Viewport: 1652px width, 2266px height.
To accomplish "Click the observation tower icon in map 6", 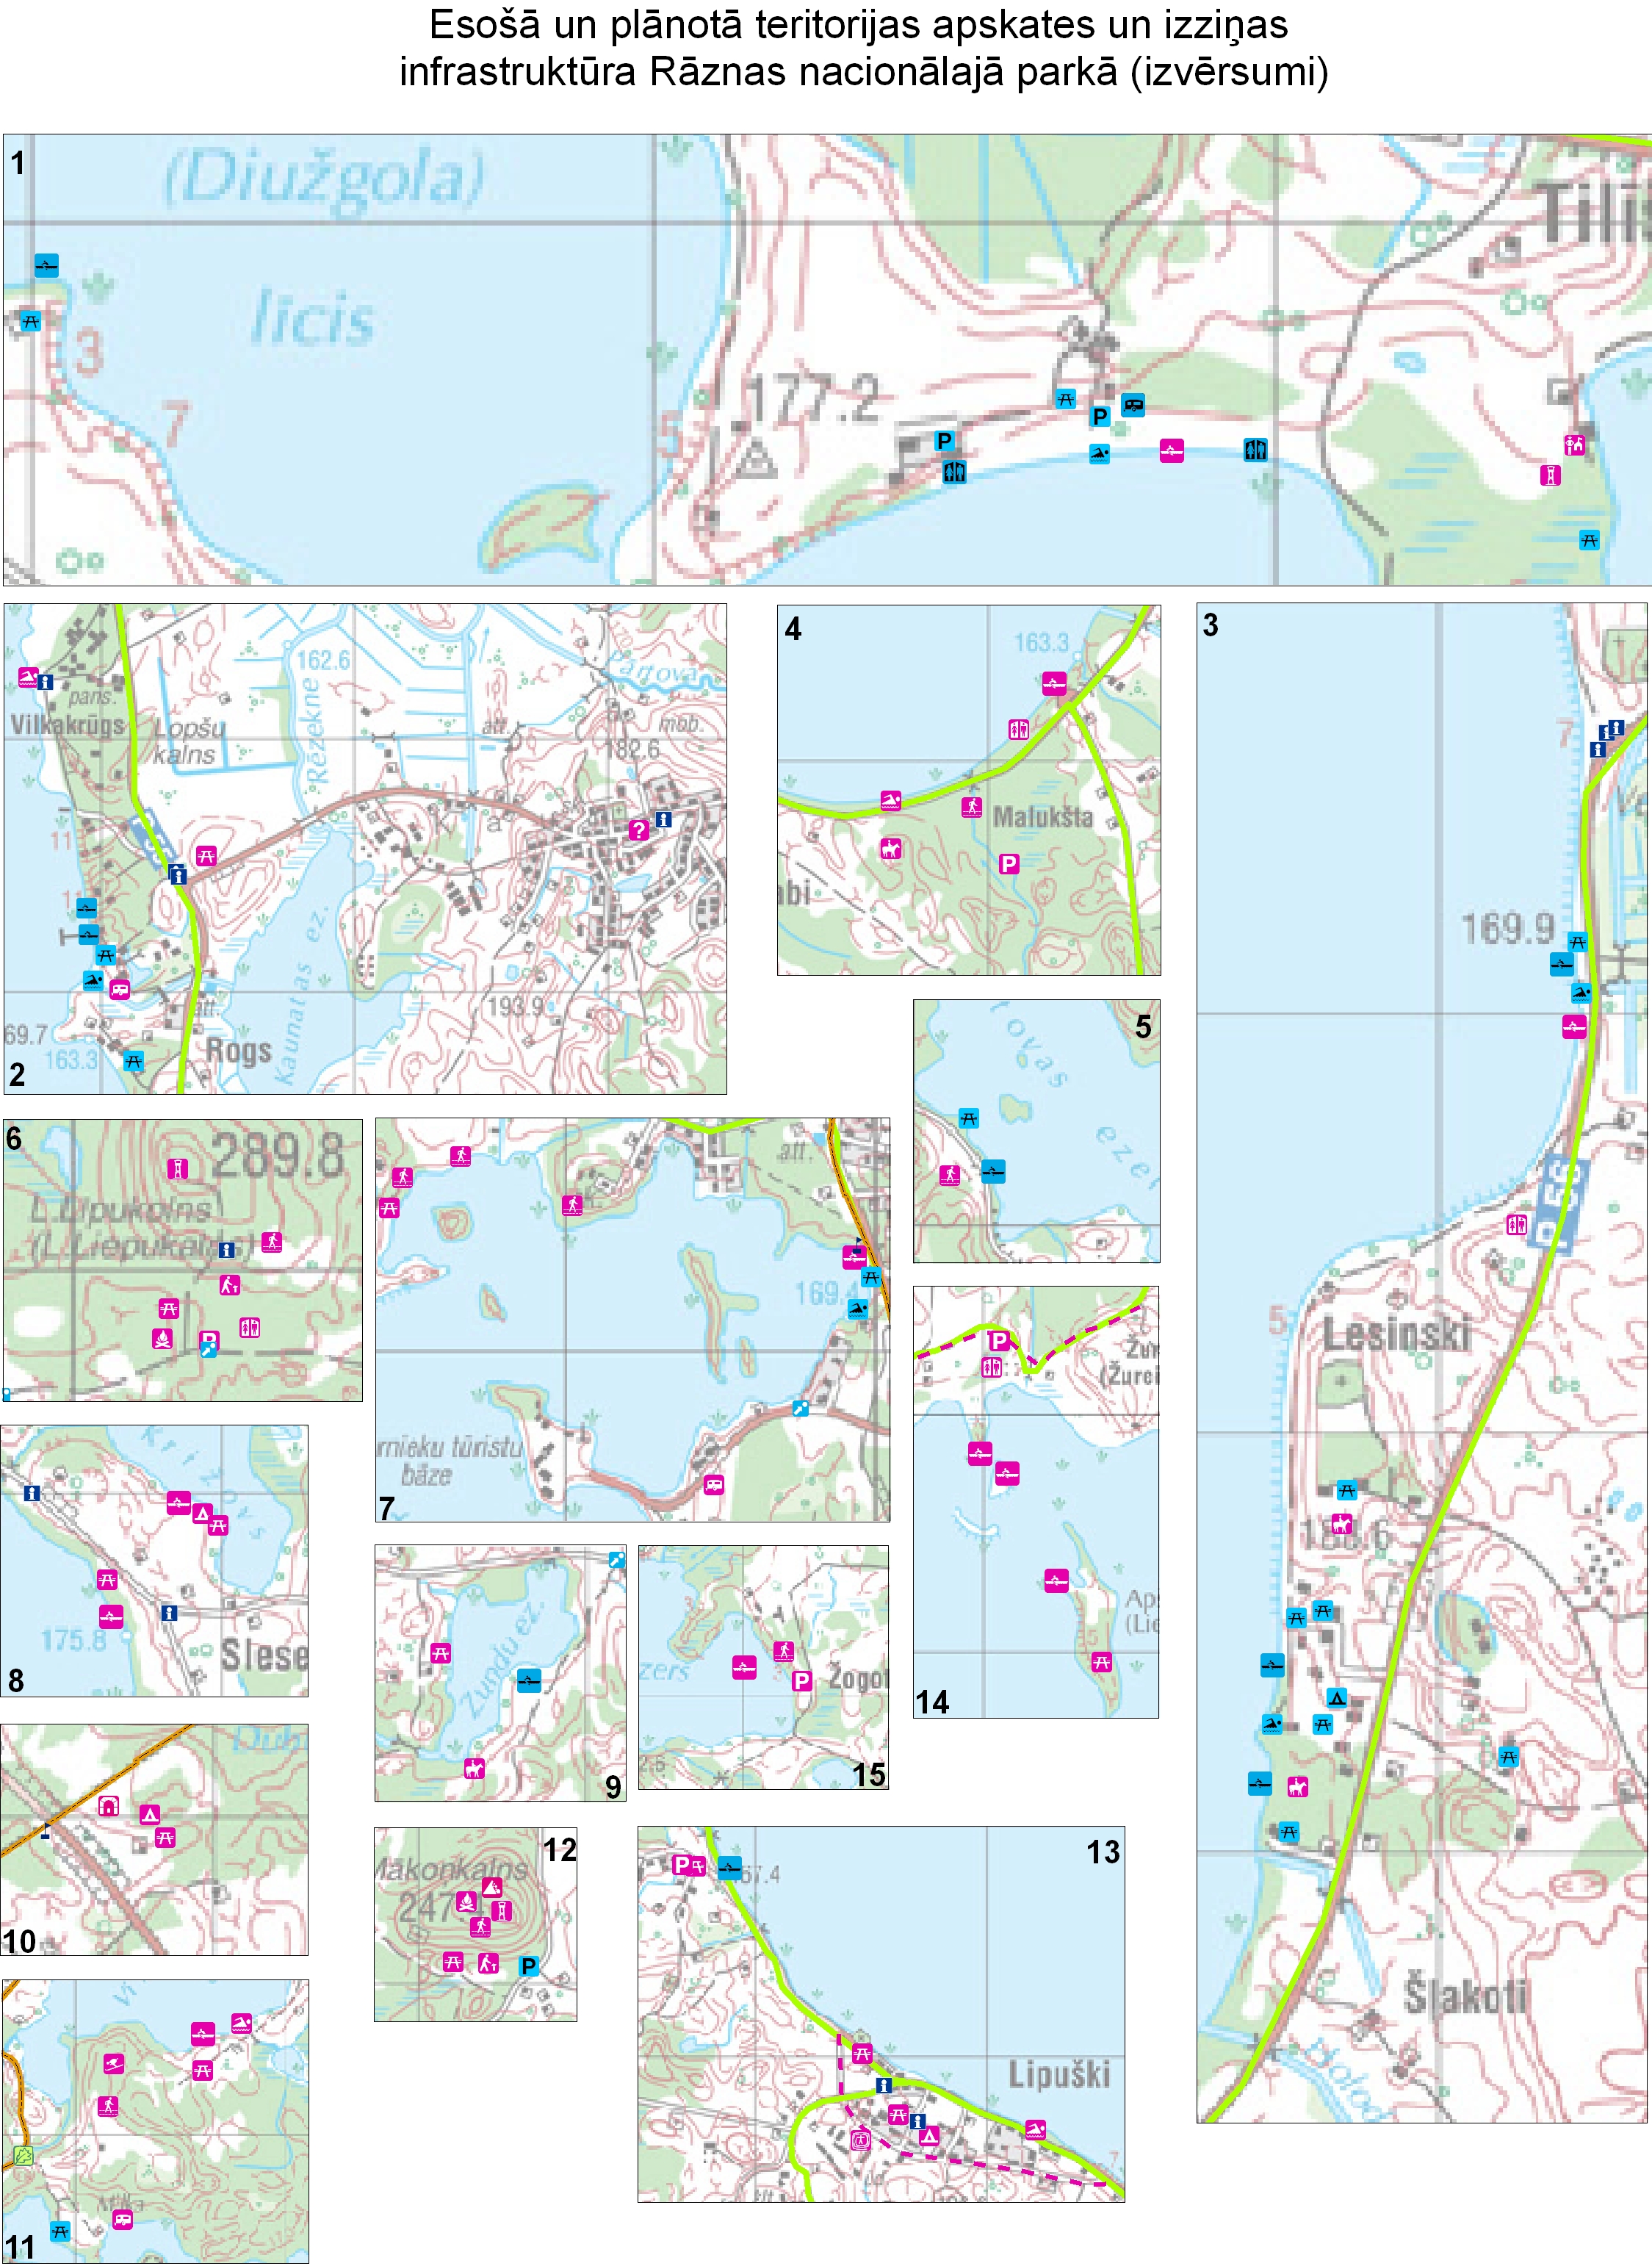I will (x=177, y=1168).
